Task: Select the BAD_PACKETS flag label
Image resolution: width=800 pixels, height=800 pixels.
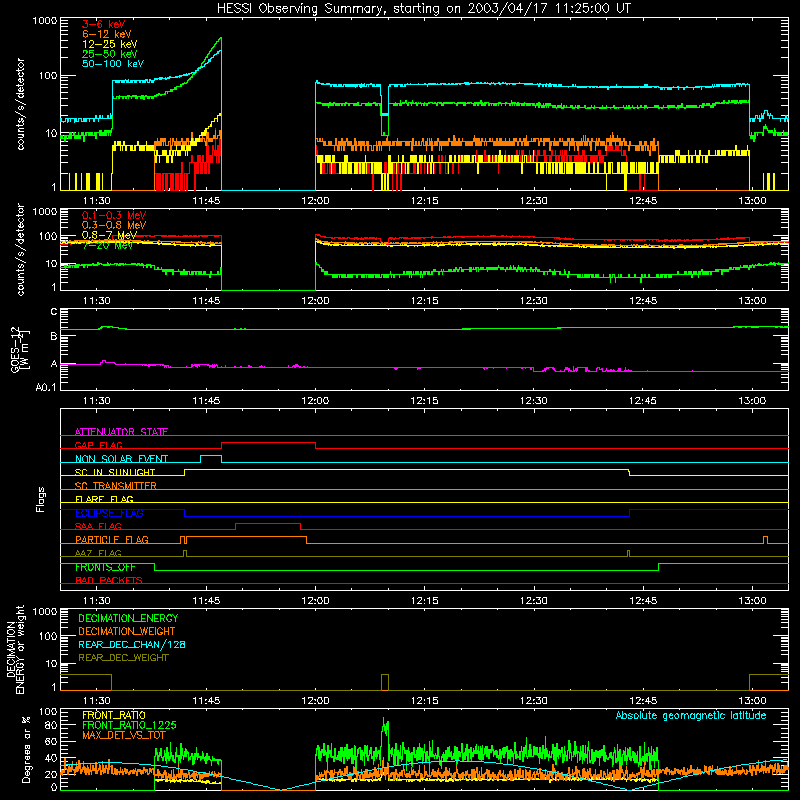Action: (x=109, y=580)
